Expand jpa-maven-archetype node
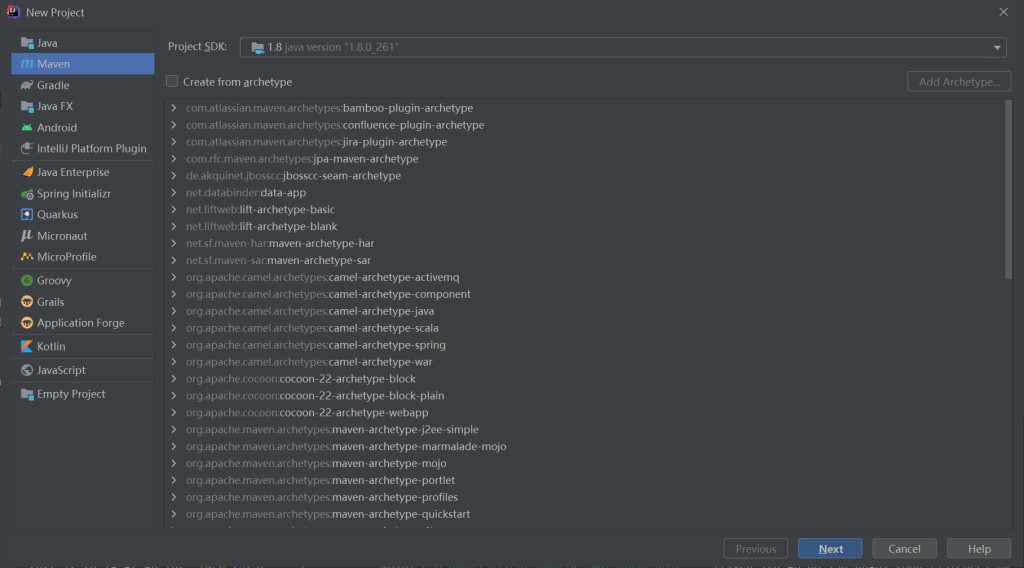The width and height of the screenshot is (1024, 568). coord(174,159)
